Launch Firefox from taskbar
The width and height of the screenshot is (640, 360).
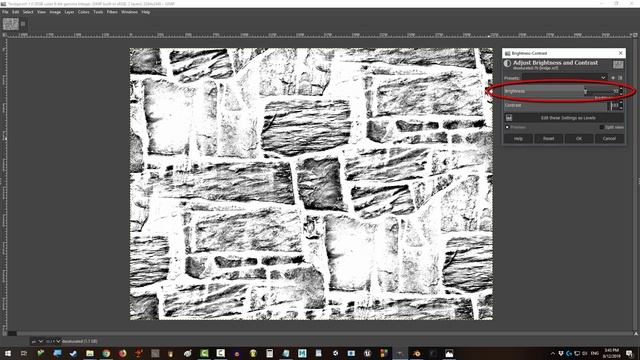122,353
